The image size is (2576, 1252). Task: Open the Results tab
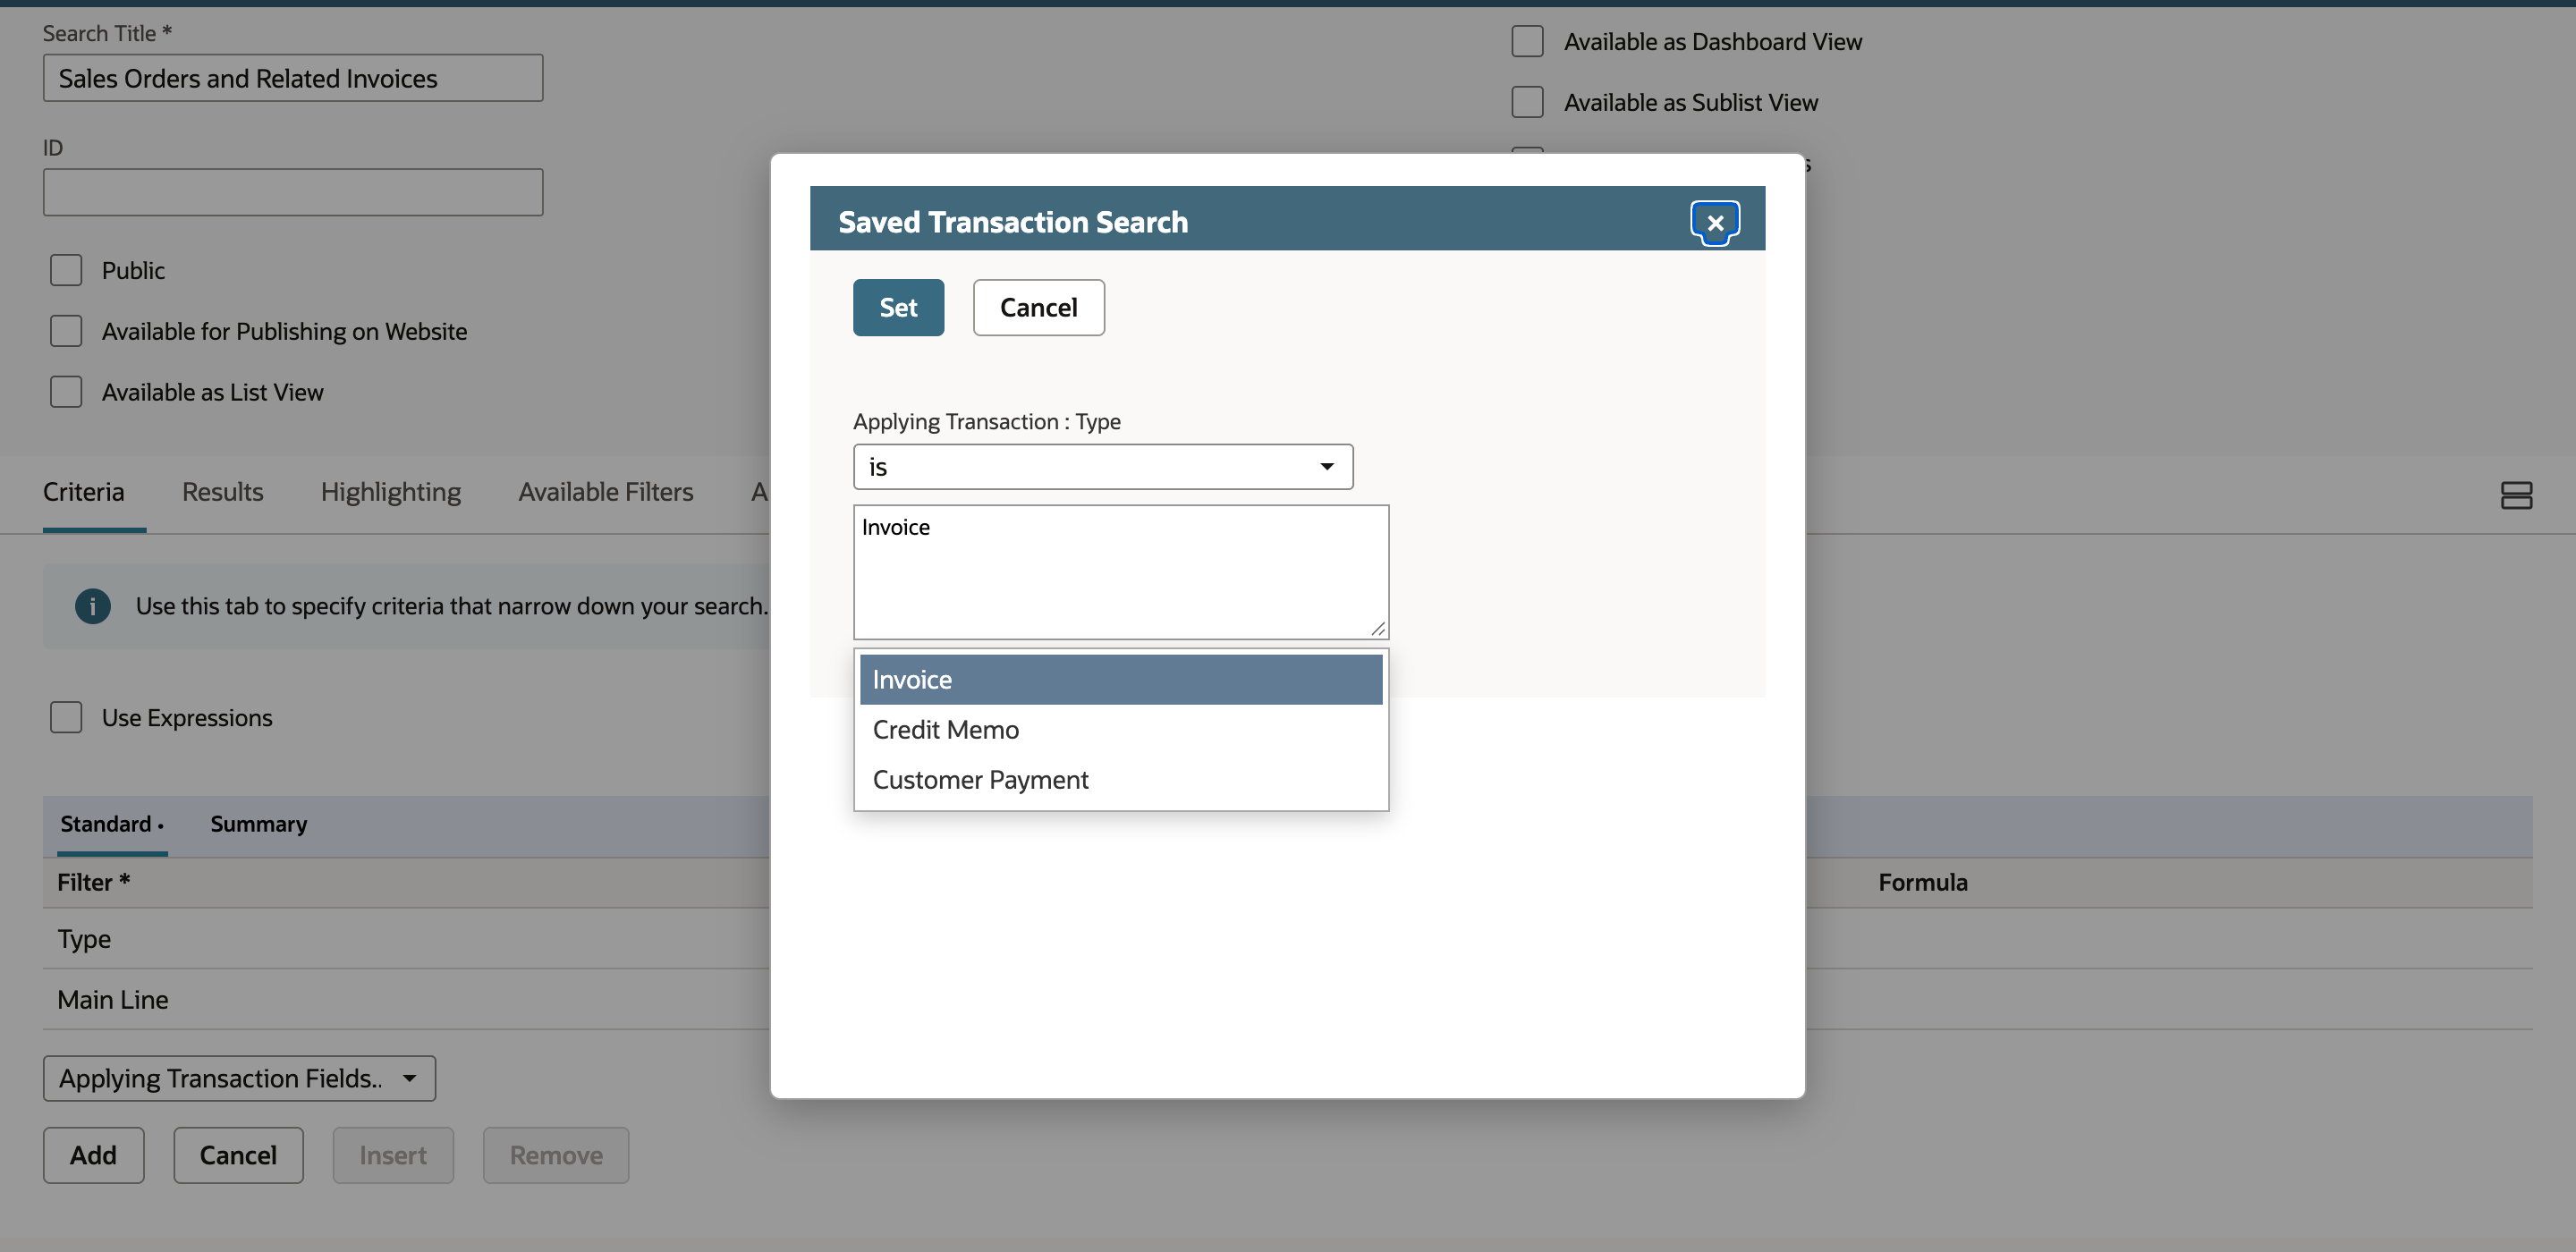pyautogui.click(x=222, y=492)
